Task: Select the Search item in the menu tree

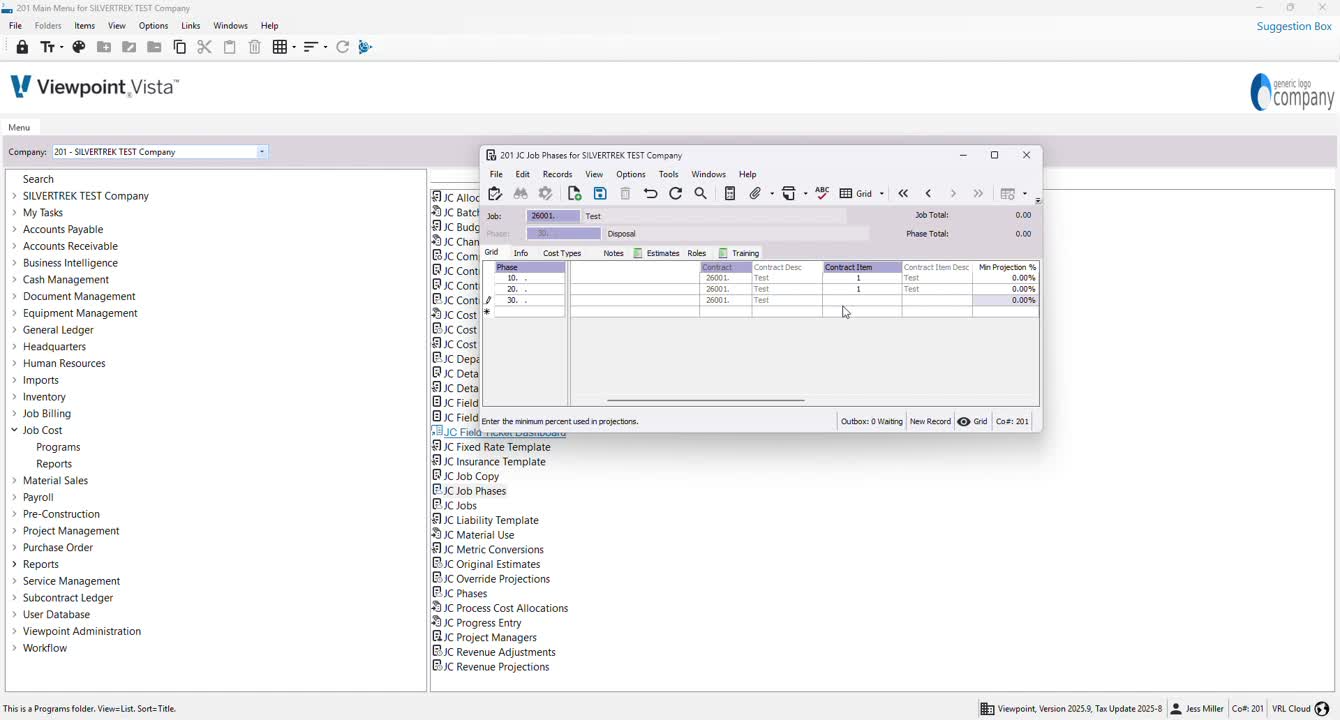Action: coord(38,179)
